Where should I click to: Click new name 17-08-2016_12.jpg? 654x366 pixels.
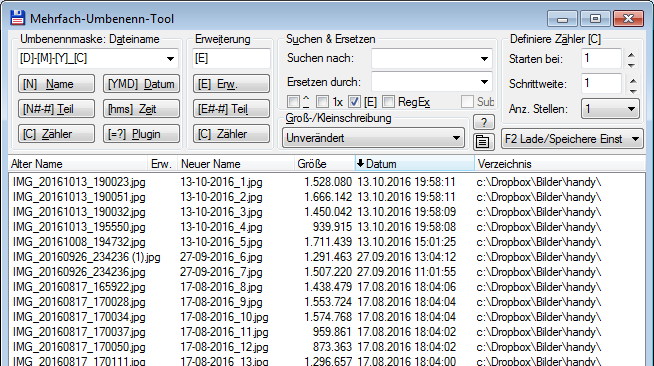click(x=224, y=347)
